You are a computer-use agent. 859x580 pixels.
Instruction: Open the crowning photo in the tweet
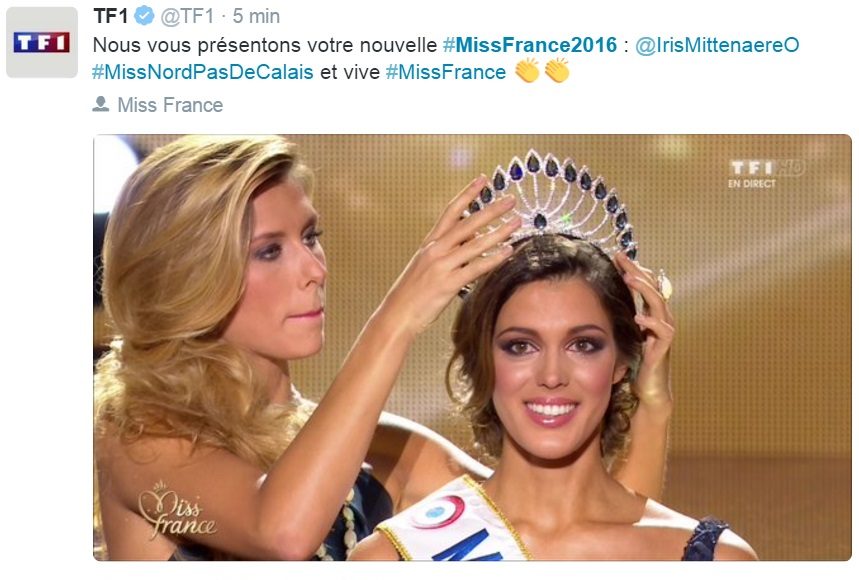coord(472,347)
